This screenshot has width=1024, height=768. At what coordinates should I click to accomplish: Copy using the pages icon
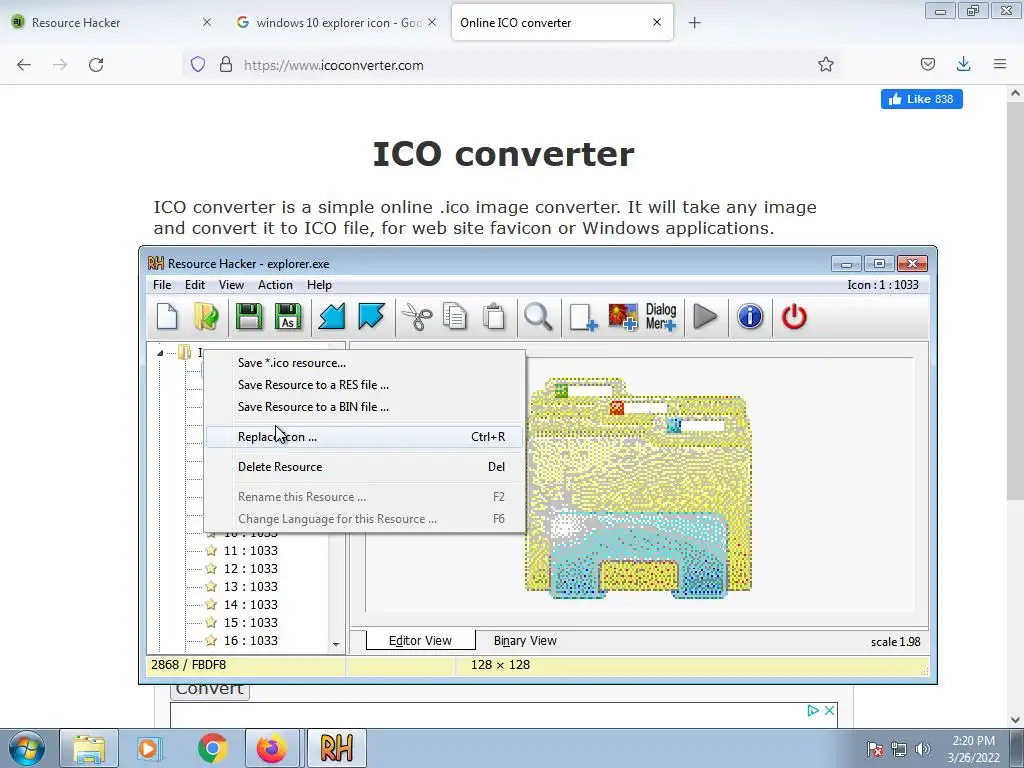click(455, 317)
